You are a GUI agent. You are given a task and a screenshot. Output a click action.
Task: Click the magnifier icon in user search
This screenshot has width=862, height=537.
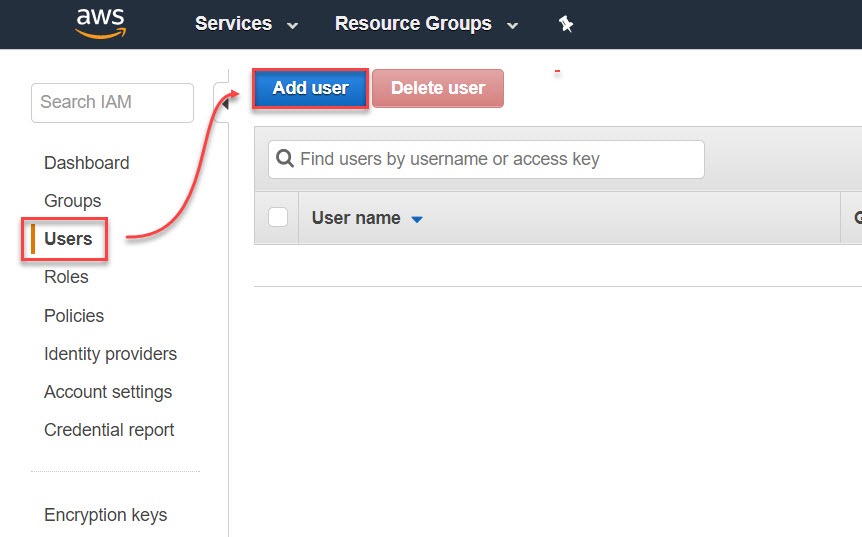284,159
